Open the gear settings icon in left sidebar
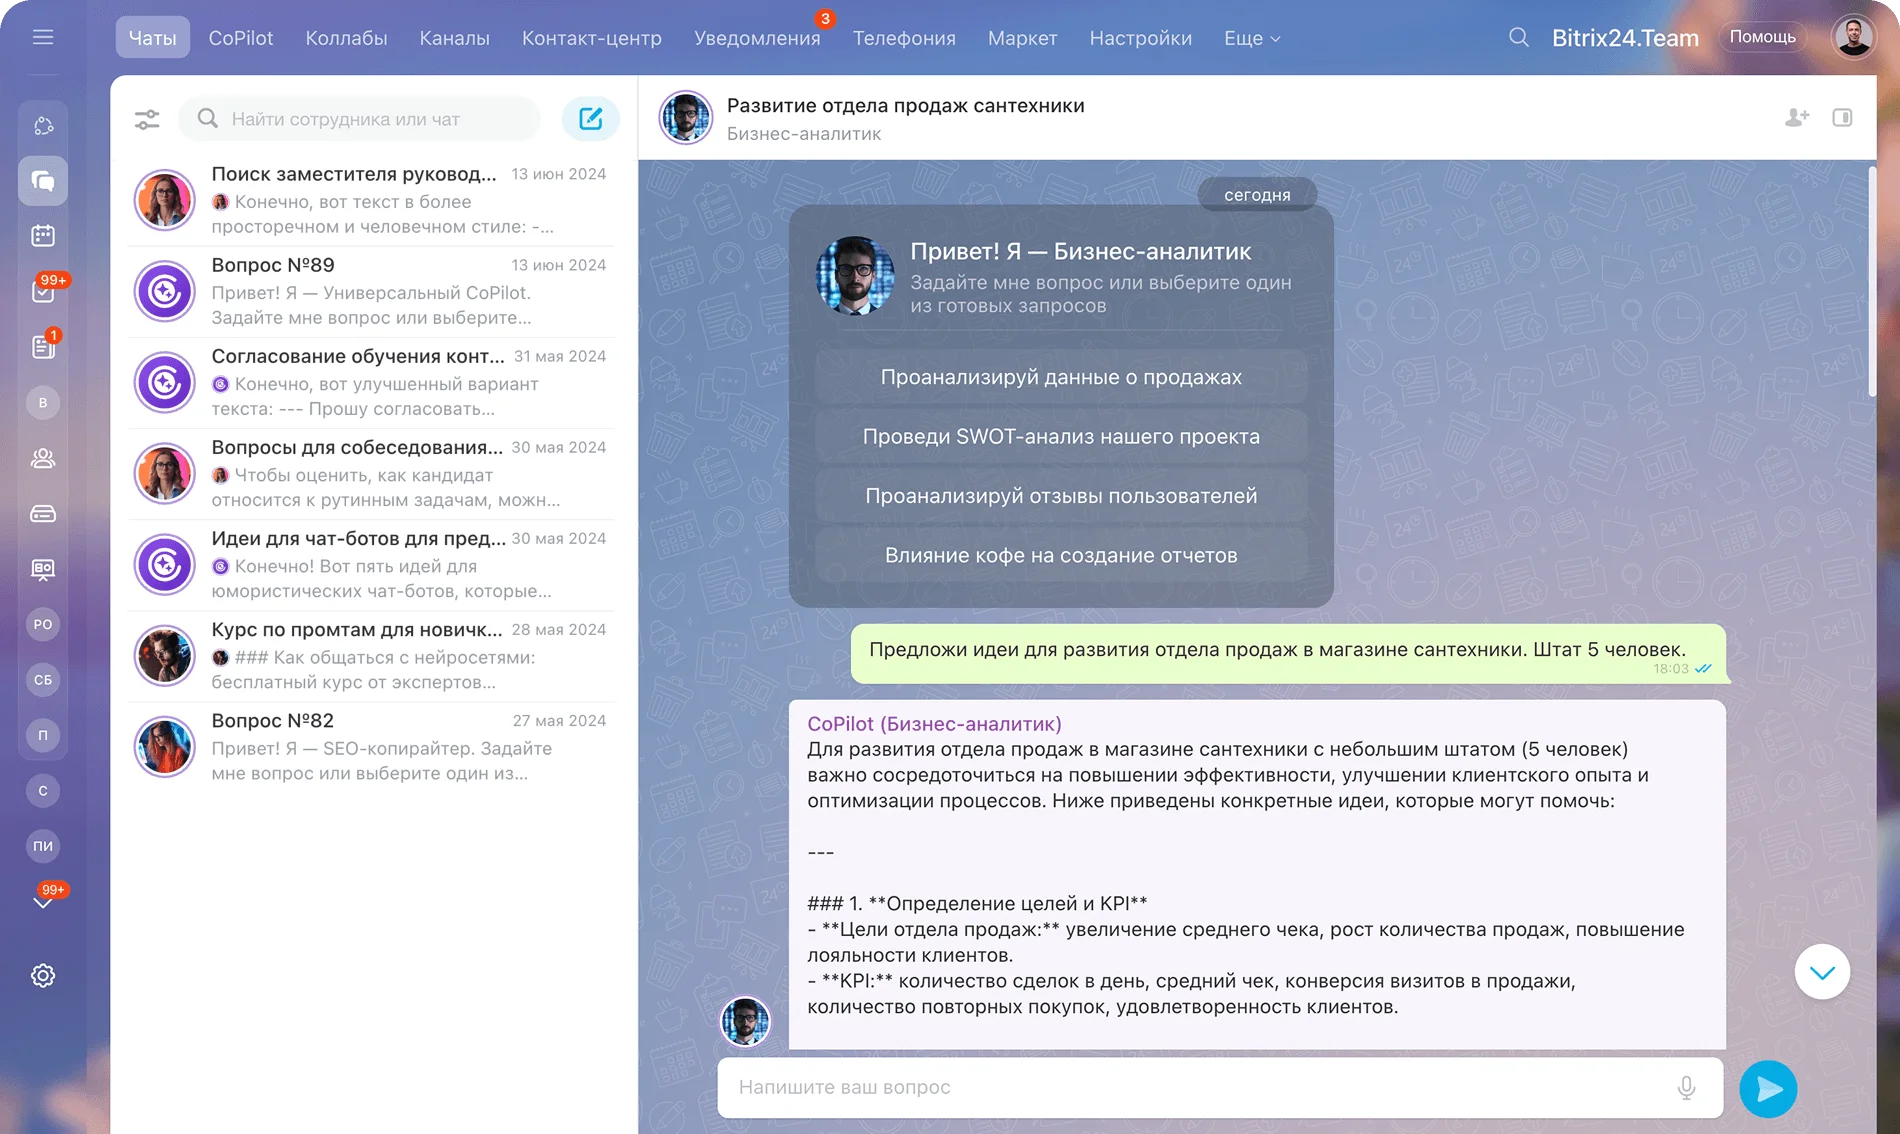 pos(43,975)
